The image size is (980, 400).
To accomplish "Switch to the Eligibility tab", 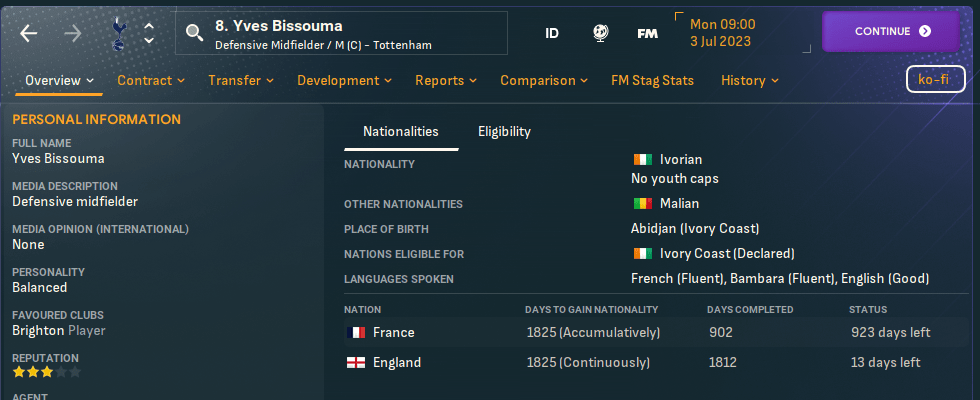I will click(504, 131).
